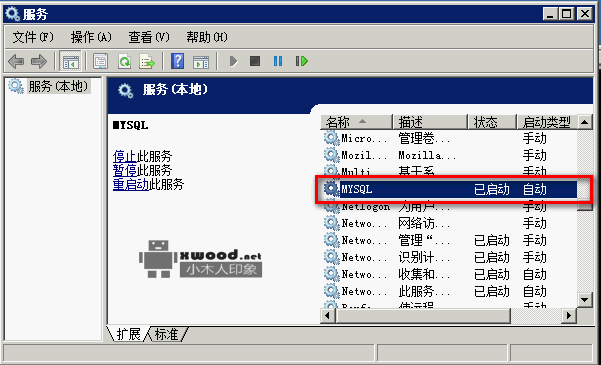
Task: Click the Back arrow toolbar icon
Action: [x=16, y=61]
